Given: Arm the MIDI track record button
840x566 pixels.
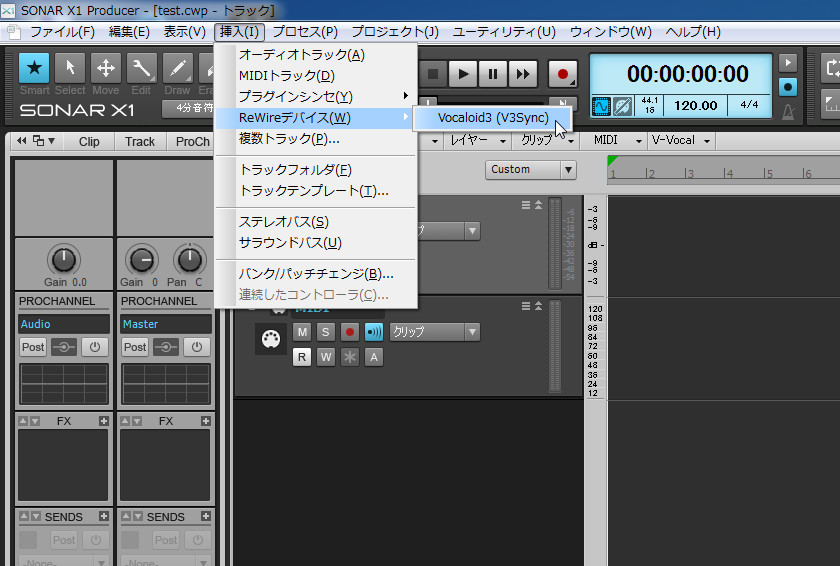Looking at the screenshot, I should click(x=350, y=332).
